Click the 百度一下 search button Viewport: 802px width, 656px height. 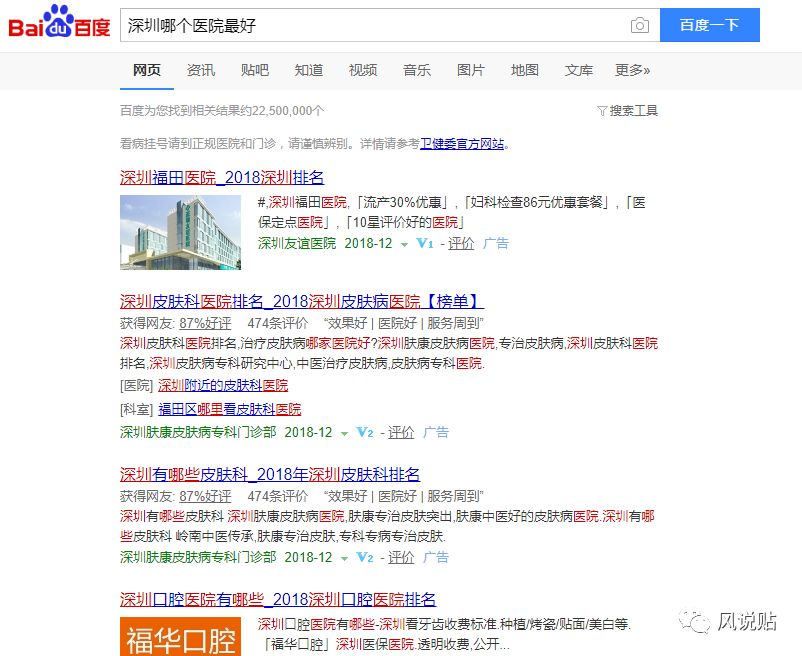click(709, 25)
